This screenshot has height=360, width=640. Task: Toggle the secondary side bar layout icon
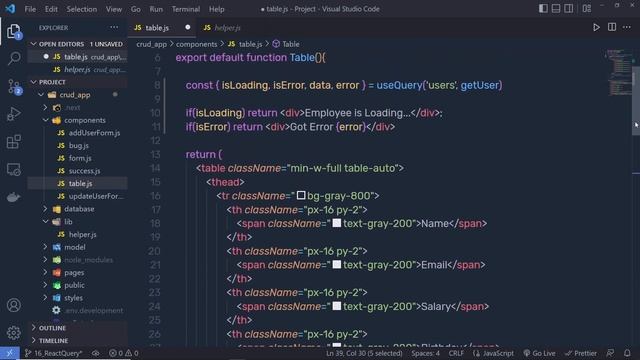[x=569, y=9]
